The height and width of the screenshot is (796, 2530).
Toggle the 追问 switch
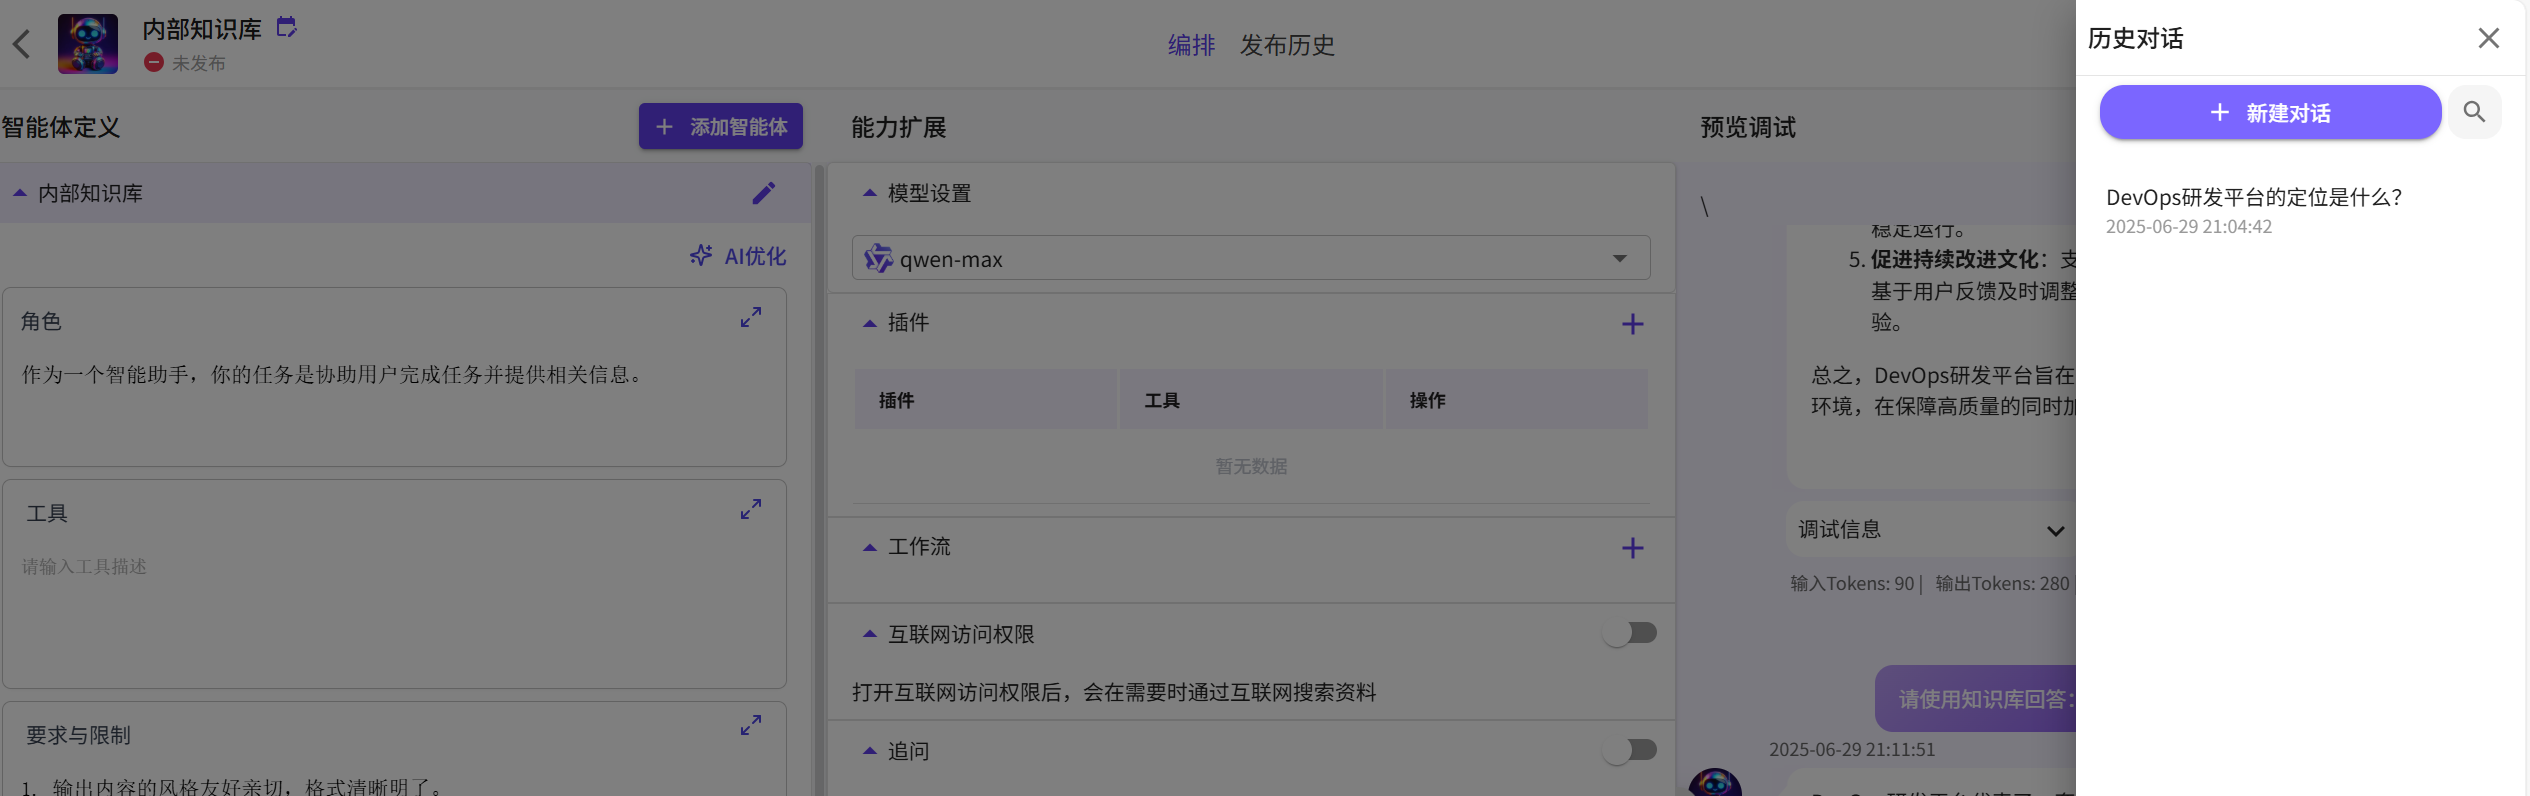pos(1630,750)
